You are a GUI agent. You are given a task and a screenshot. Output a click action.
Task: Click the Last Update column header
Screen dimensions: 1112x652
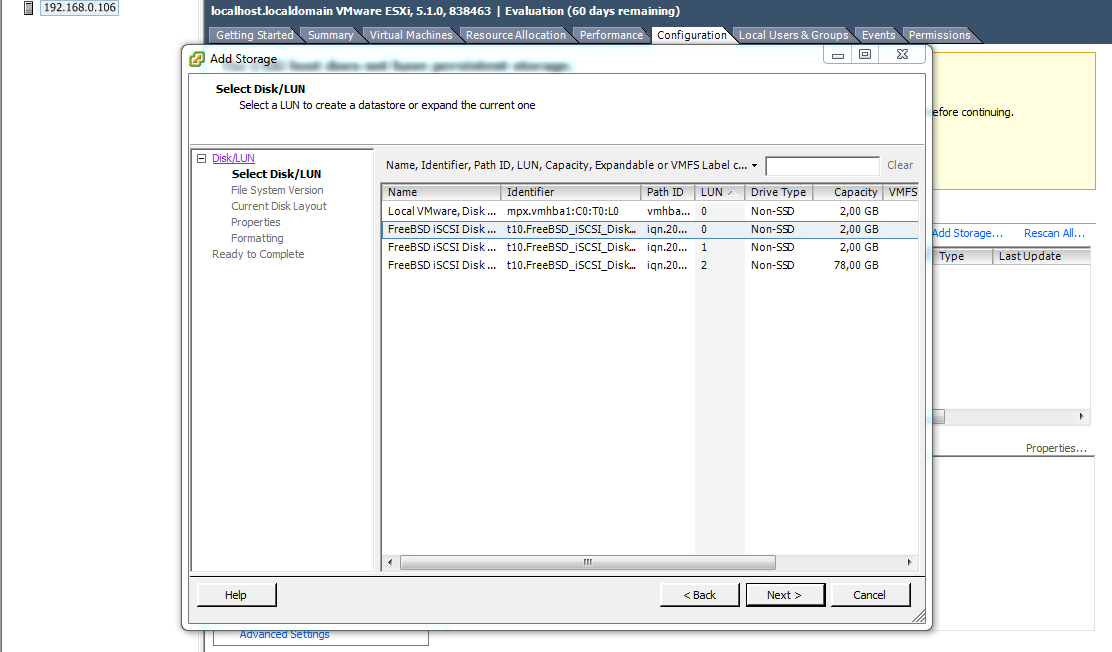[x=1041, y=256]
